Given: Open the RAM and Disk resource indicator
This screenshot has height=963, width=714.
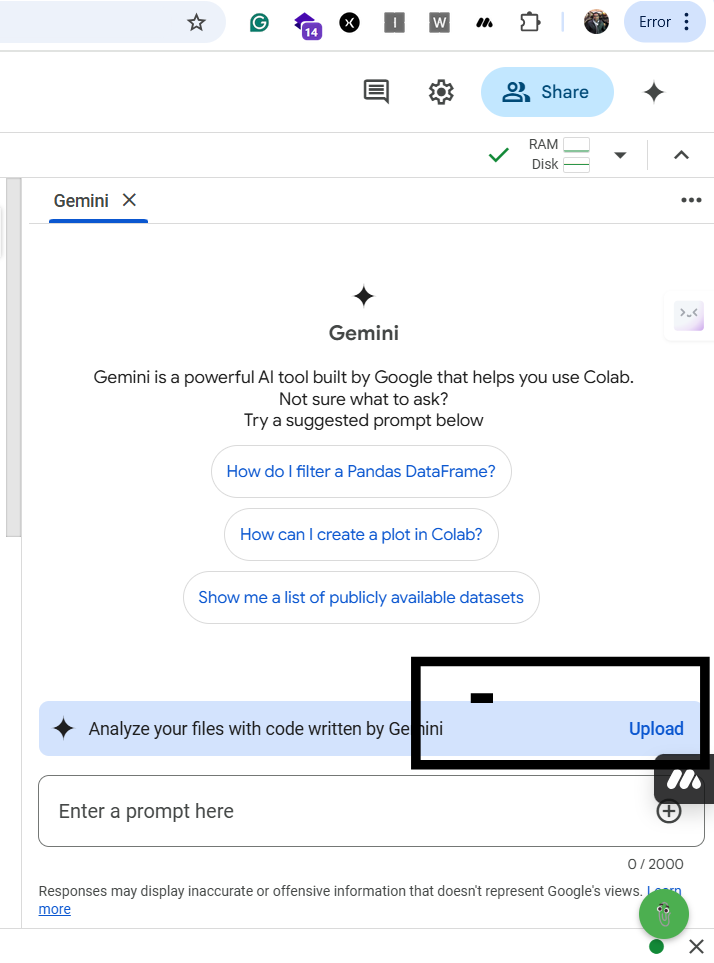Looking at the screenshot, I should (559, 154).
